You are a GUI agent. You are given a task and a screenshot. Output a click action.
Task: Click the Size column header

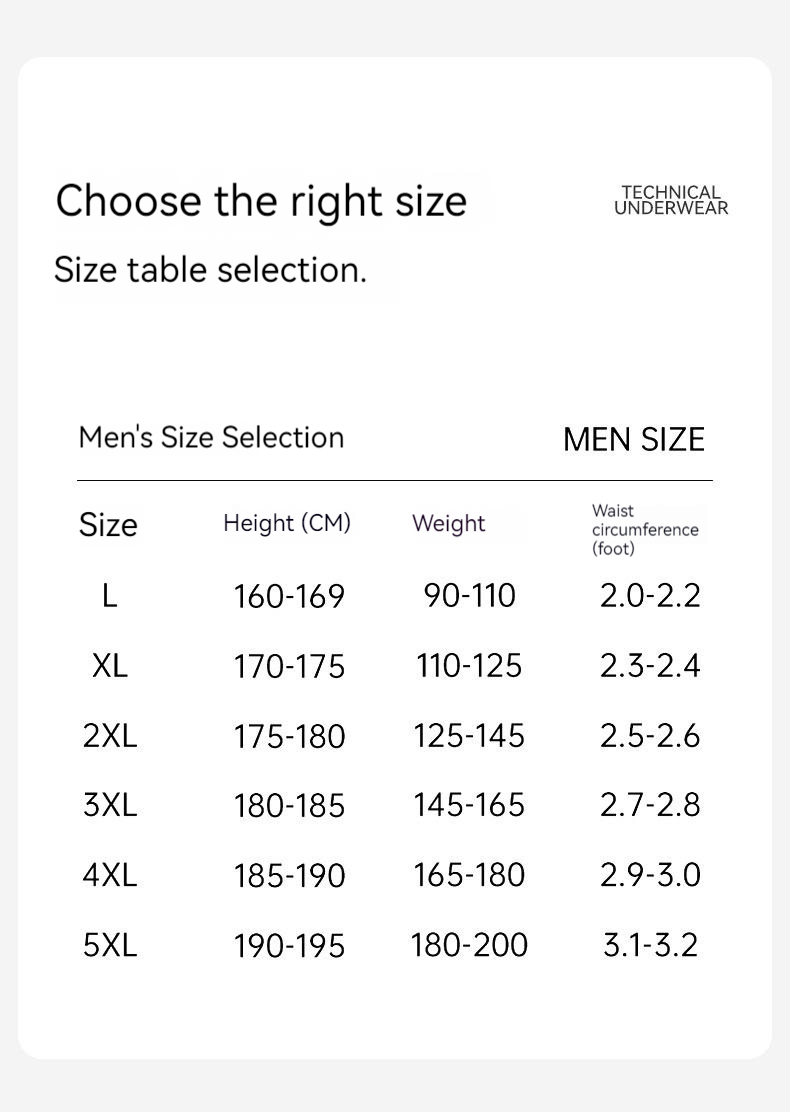[x=108, y=525]
